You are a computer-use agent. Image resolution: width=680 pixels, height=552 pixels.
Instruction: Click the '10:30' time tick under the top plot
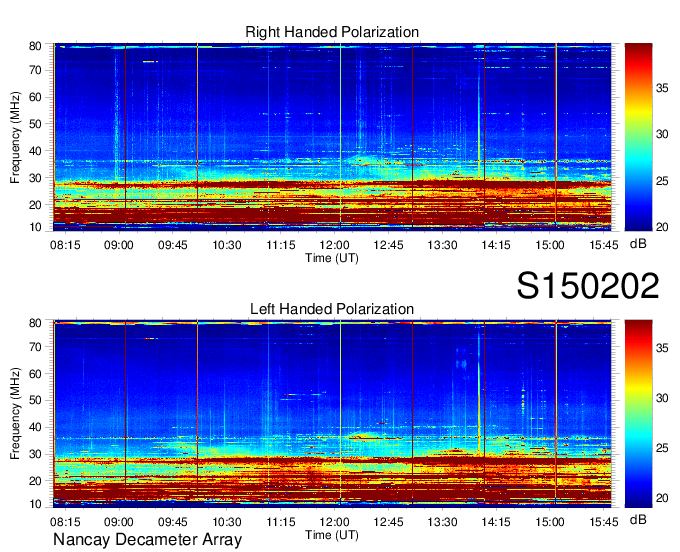227,245
